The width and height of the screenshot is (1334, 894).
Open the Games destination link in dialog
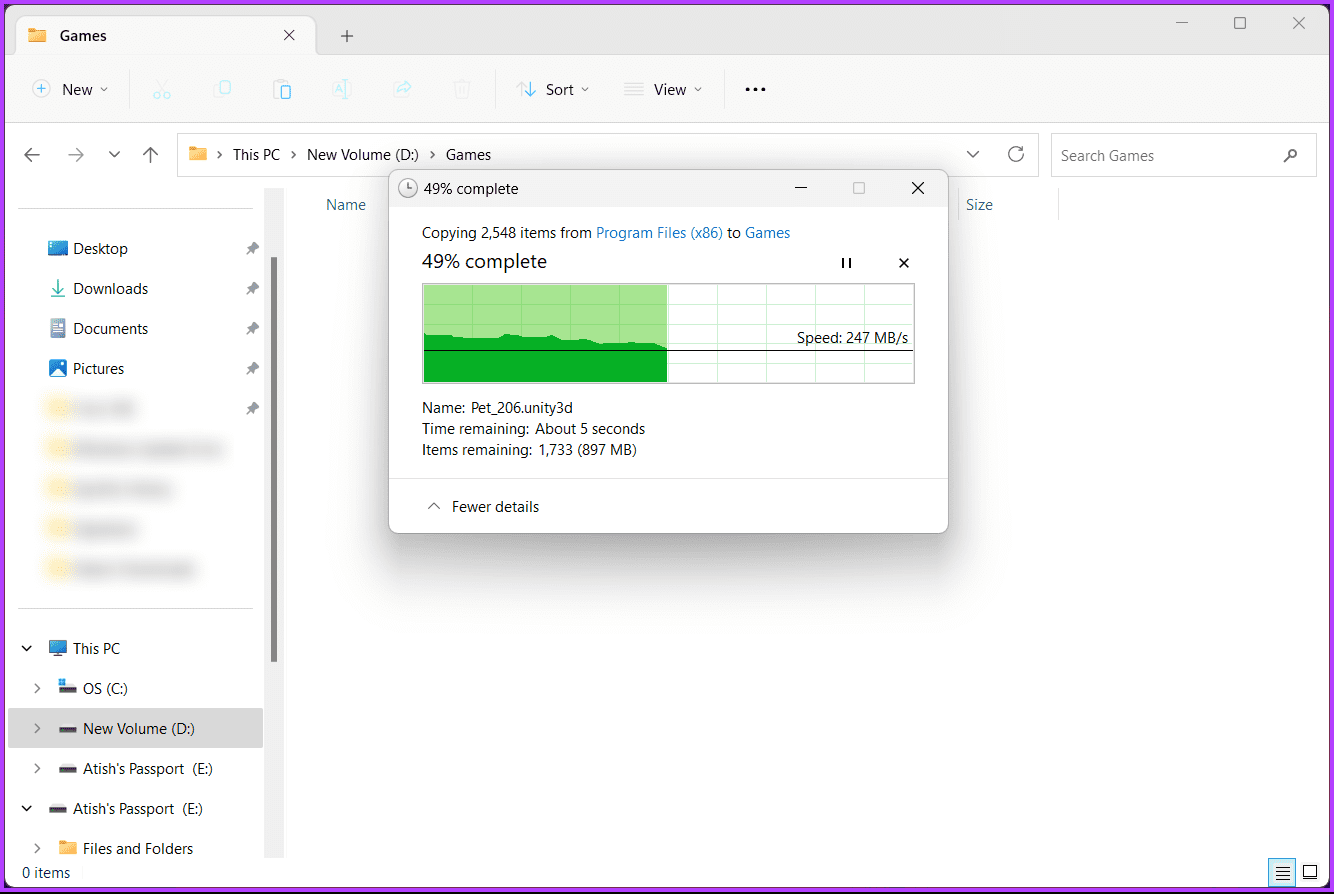point(767,233)
